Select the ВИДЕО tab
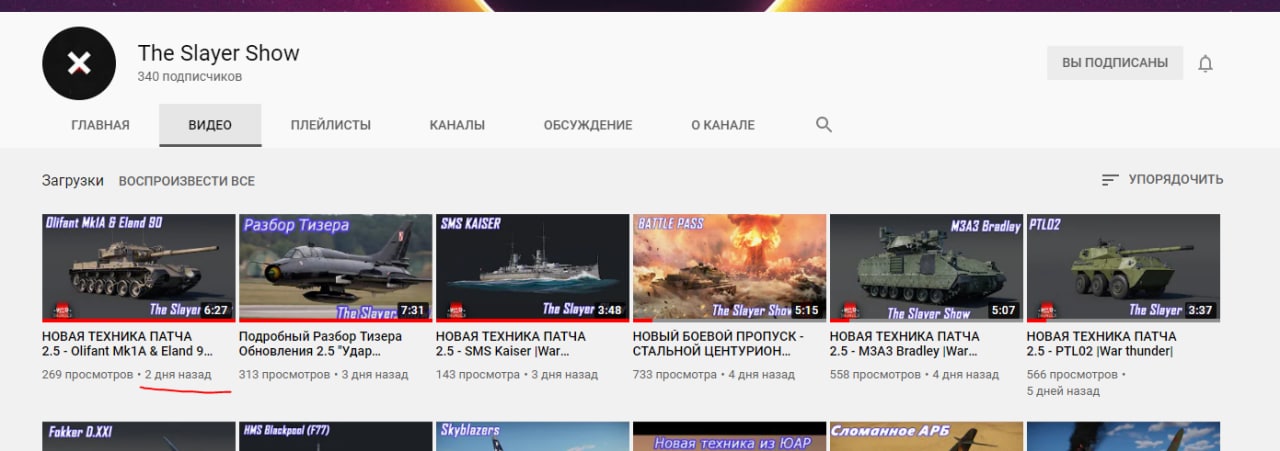Viewport: 1280px width, 451px height. coord(210,125)
